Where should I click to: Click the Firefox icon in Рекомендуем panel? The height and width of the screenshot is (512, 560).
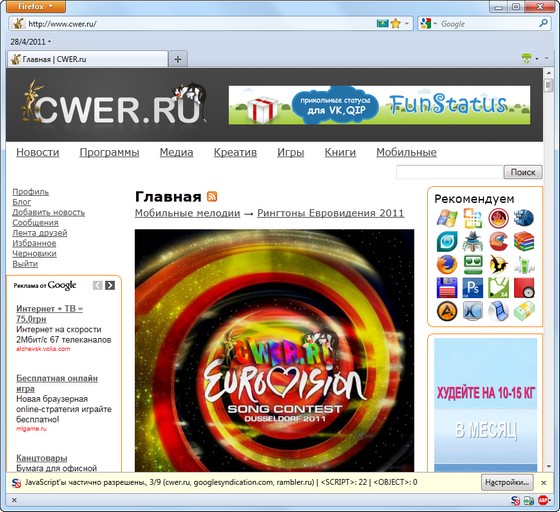tap(447, 265)
